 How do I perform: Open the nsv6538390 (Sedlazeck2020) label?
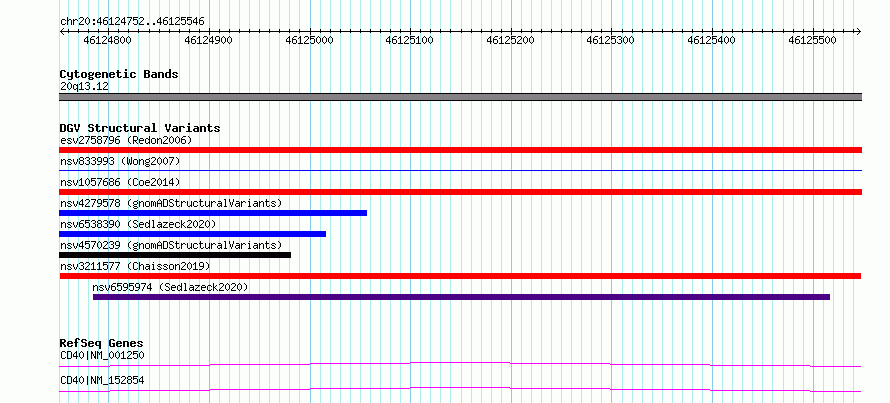click(138, 224)
